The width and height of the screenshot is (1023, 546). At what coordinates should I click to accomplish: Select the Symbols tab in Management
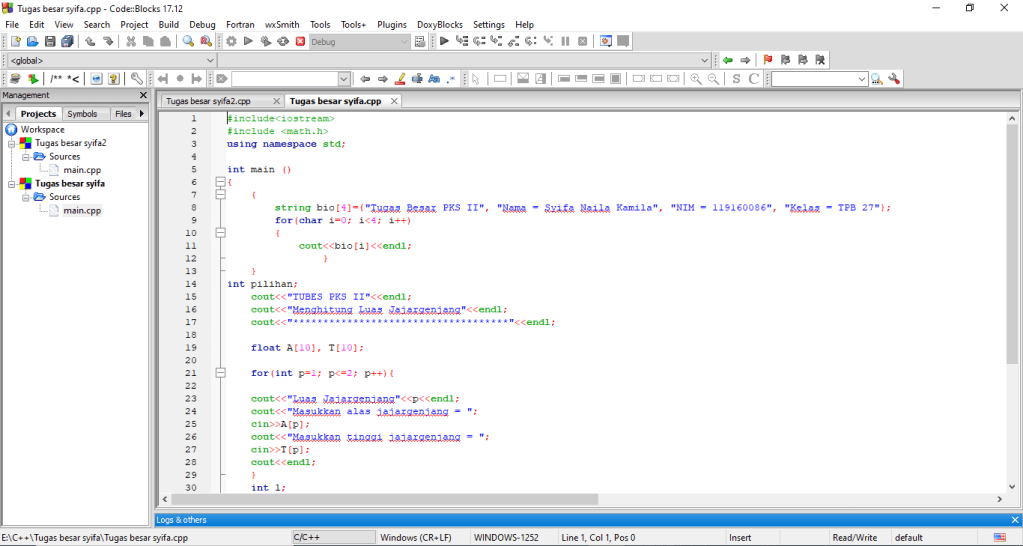(x=82, y=114)
